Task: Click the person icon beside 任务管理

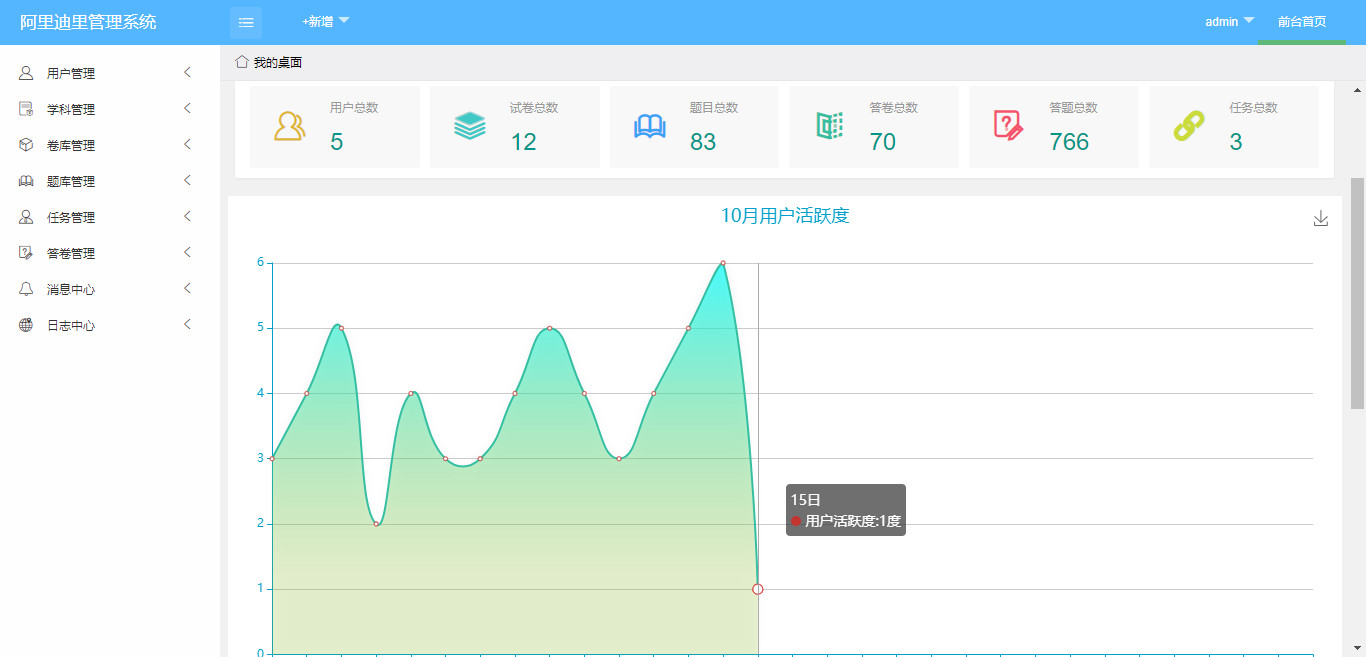Action: 26,217
